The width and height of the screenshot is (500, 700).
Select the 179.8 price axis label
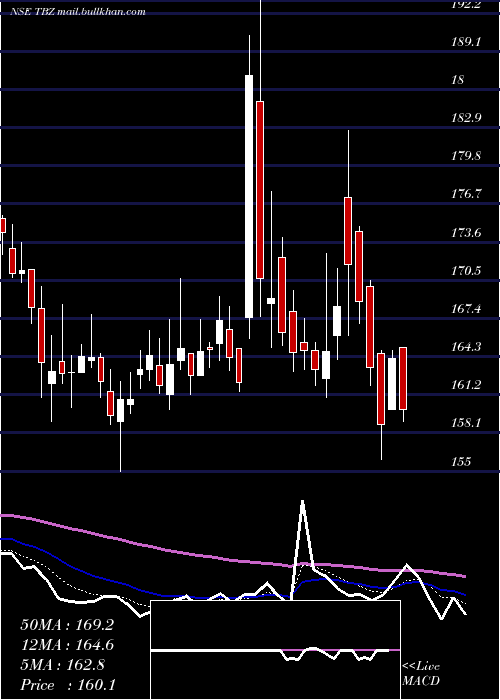[x=466, y=156]
